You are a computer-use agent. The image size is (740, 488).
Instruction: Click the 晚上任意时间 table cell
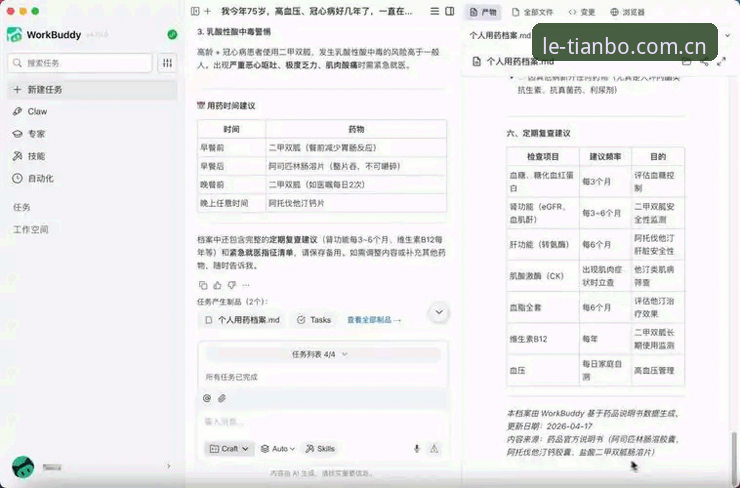[x=232, y=203]
